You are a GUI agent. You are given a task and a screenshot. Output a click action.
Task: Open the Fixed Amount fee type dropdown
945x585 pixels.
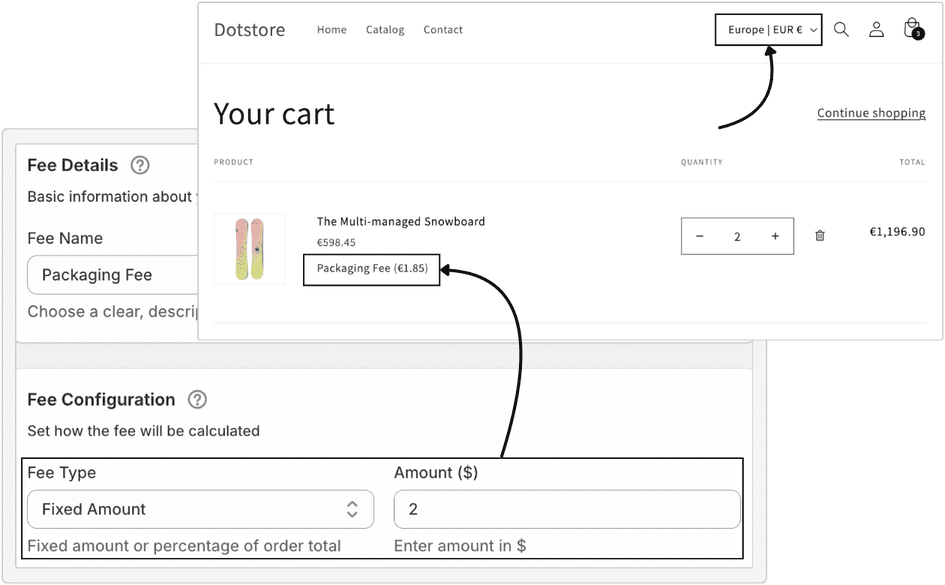click(x=200, y=509)
